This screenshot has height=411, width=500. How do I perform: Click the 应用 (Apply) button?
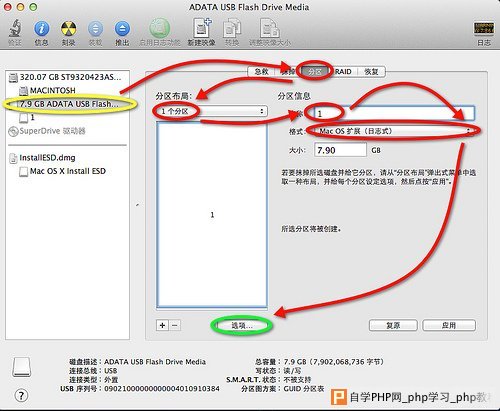(x=449, y=325)
